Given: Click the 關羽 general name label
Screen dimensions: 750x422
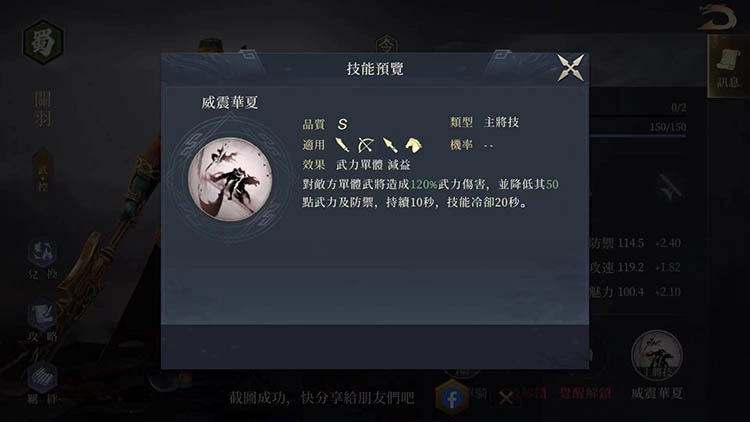Looking at the screenshot, I should coord(43,109).
